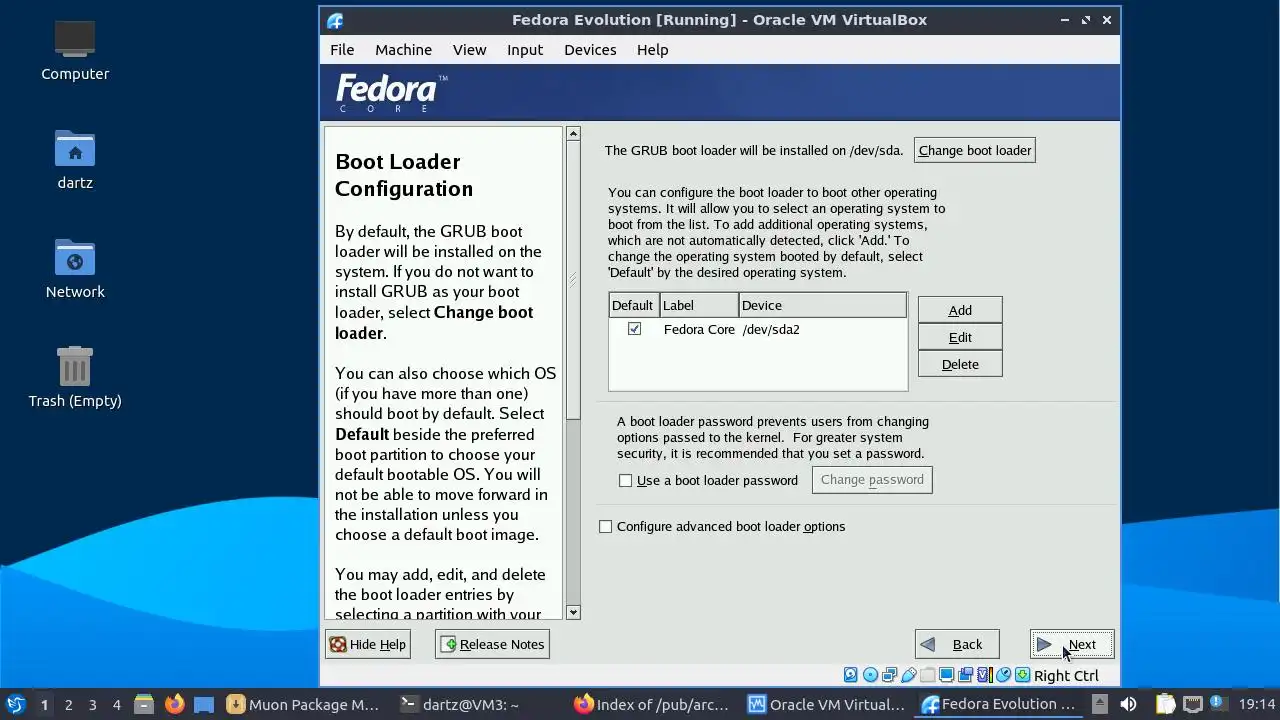The image size is (1280, 720).
Task: Click Delete for the boot entry
Action: coord(960,364)
